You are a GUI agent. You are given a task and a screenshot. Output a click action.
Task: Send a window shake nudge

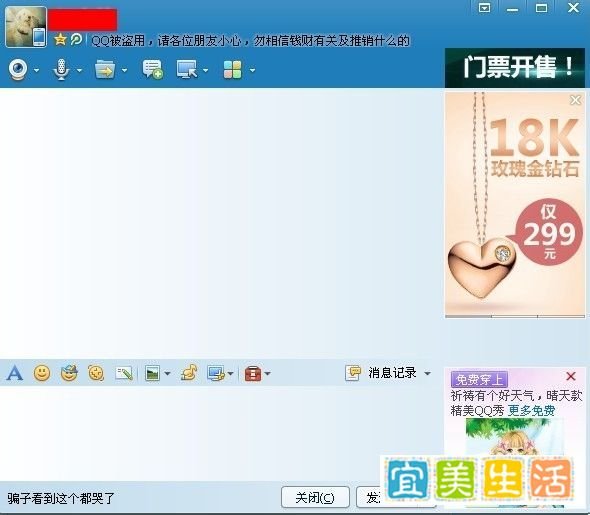click(x=96, y=373)
